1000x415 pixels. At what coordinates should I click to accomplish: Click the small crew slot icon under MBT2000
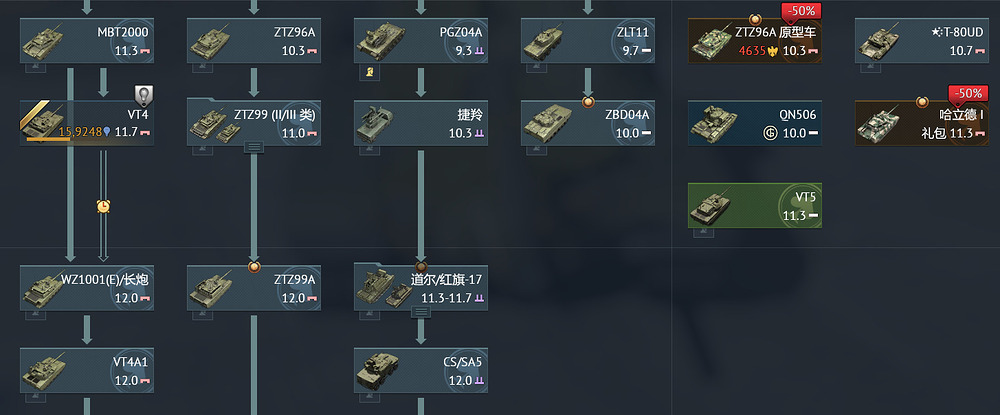[35, 68]
